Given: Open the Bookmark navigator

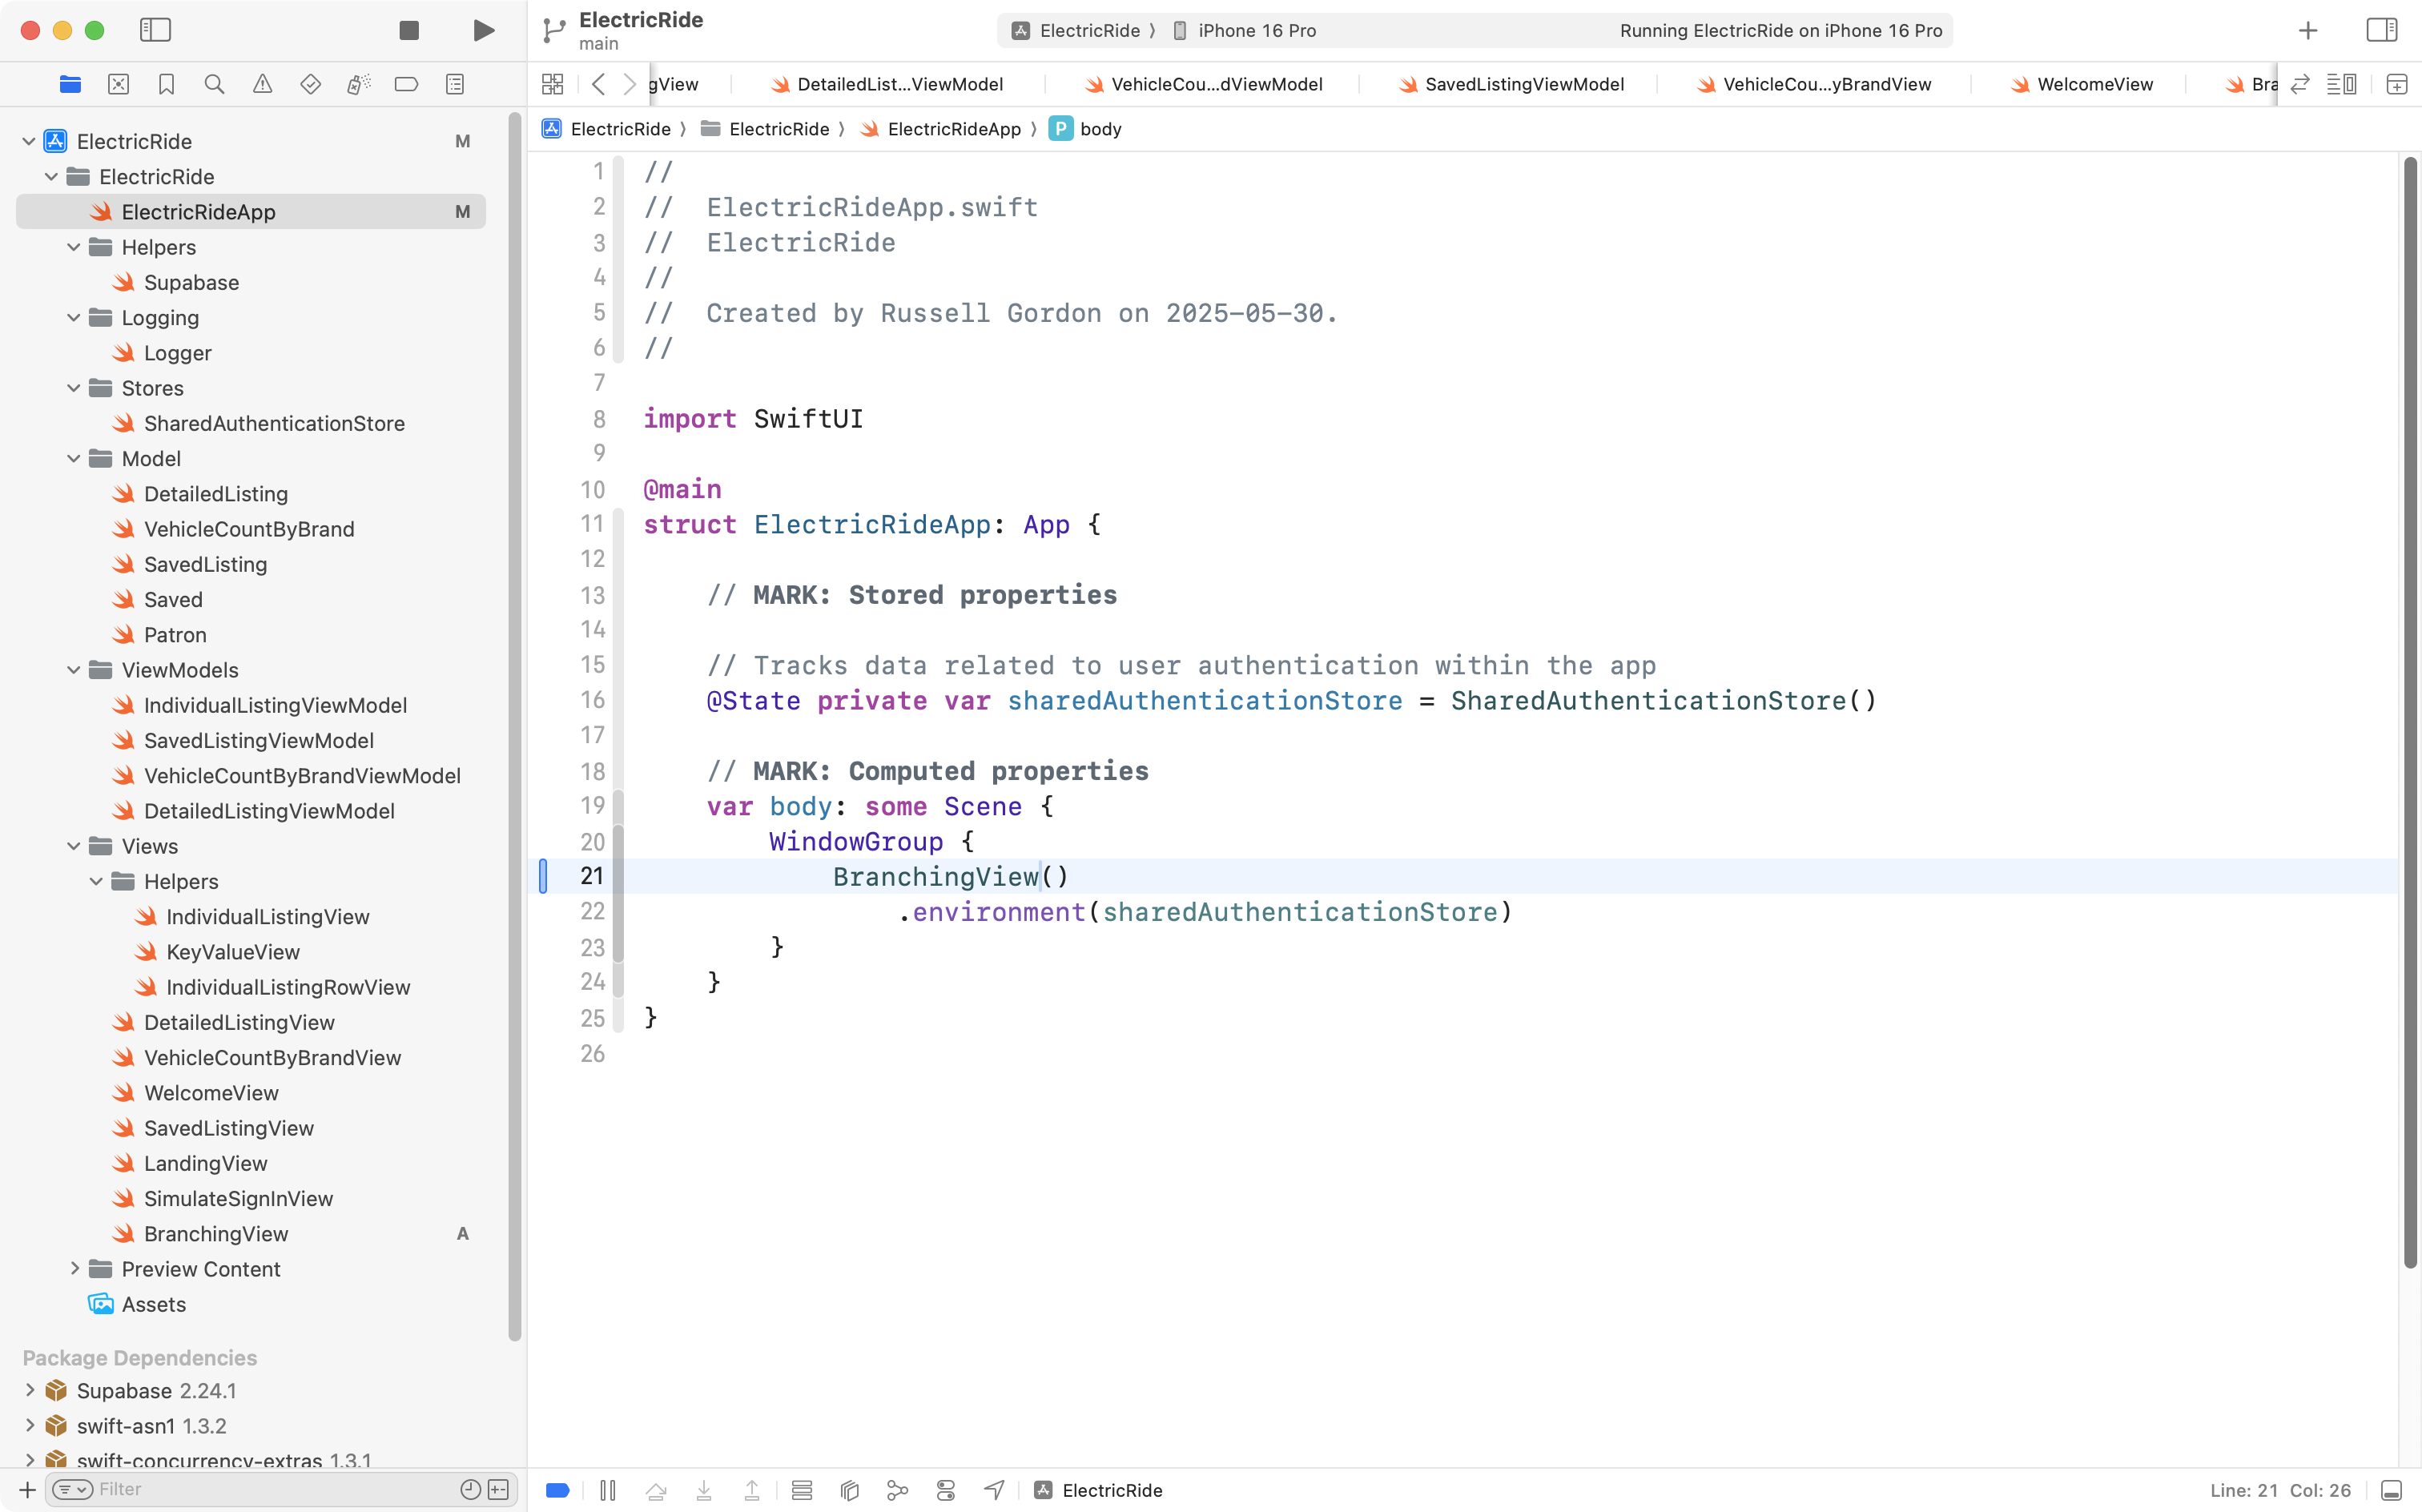Looking at the screenshot, I should click(166, 84).
